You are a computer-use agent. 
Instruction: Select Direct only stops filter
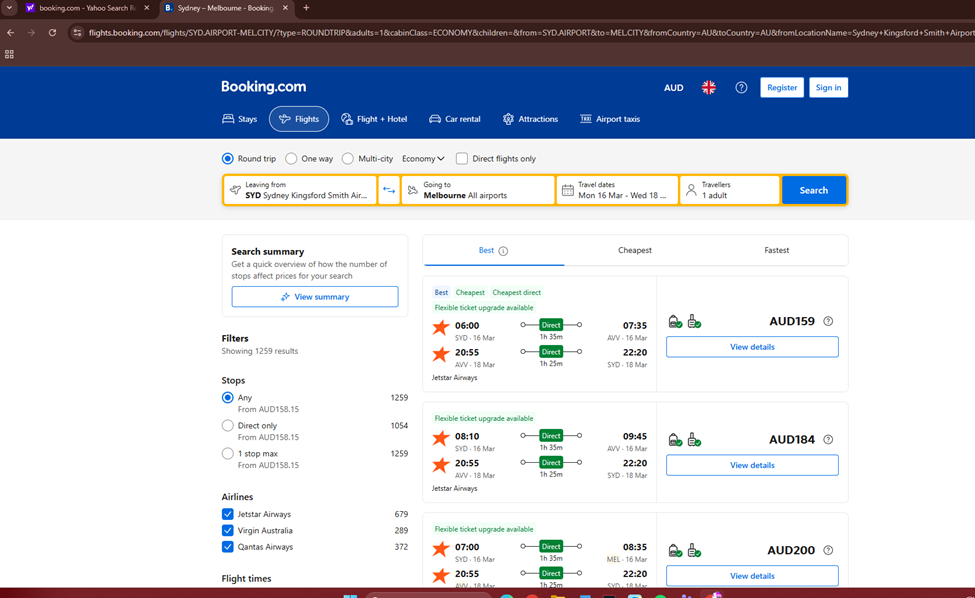pos(228,426)
